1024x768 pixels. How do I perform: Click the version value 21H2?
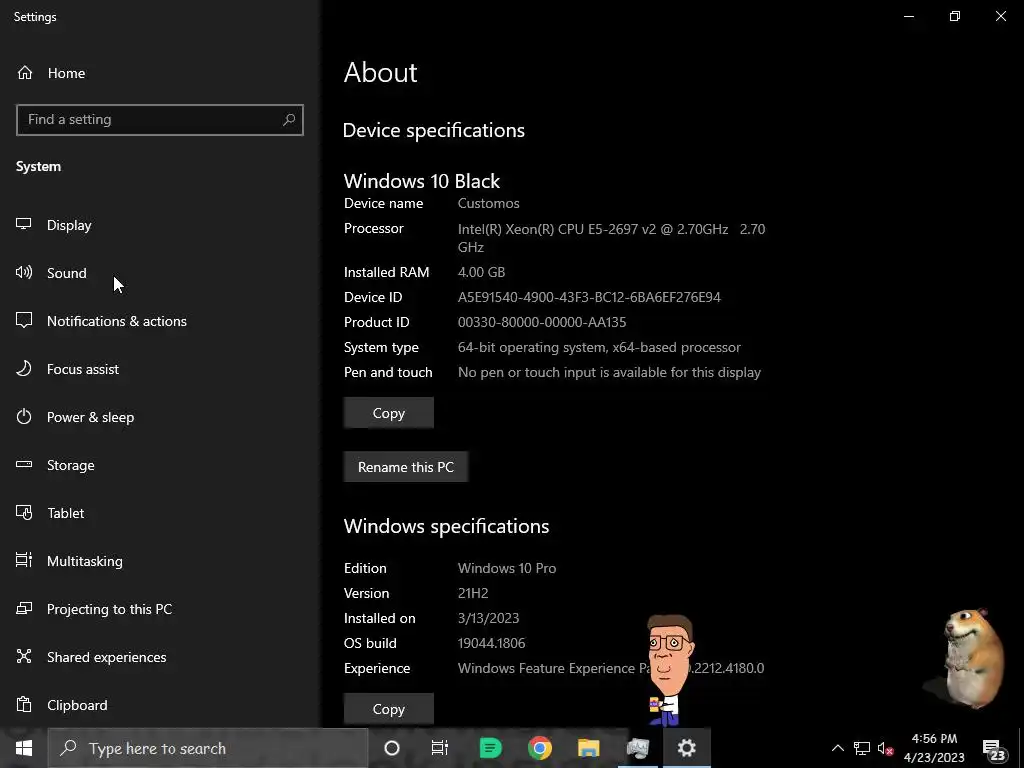point(473,593)
